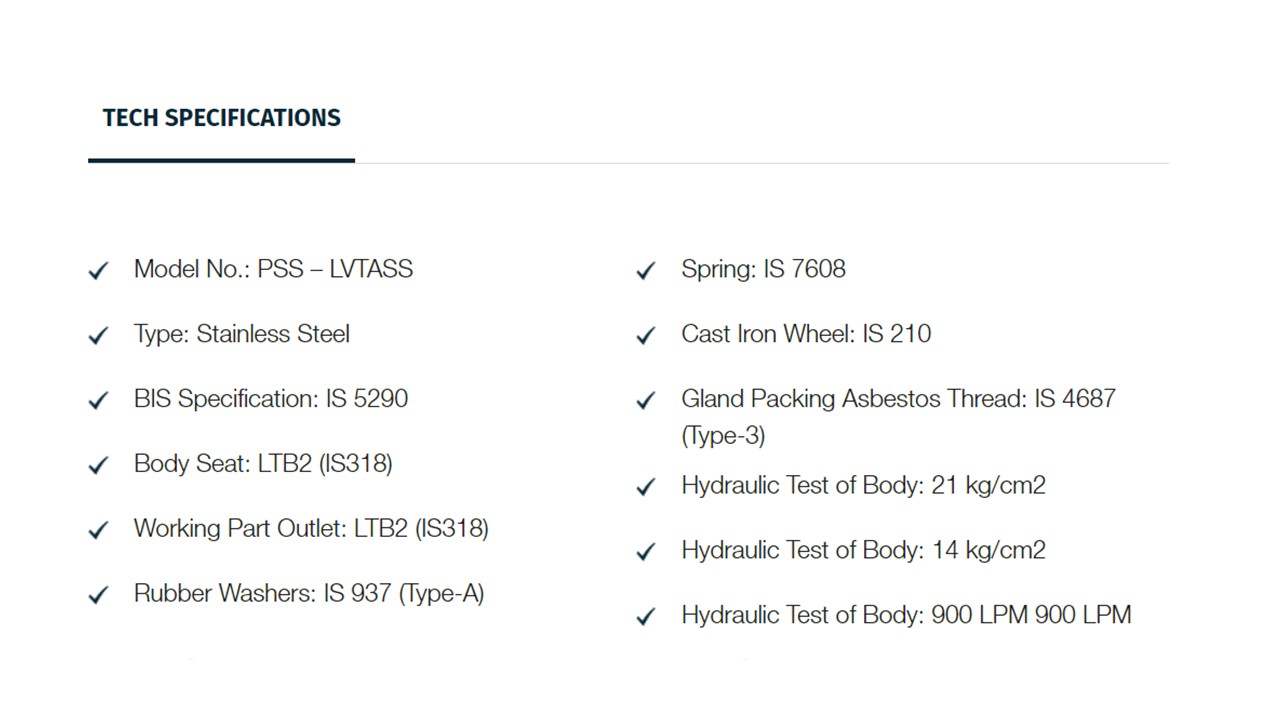Image resolution: width=1280 pixels, height=720 pixels.
Task: Click checkmark icon beside Model No. PSS – LVTASS
Action: 98,271
